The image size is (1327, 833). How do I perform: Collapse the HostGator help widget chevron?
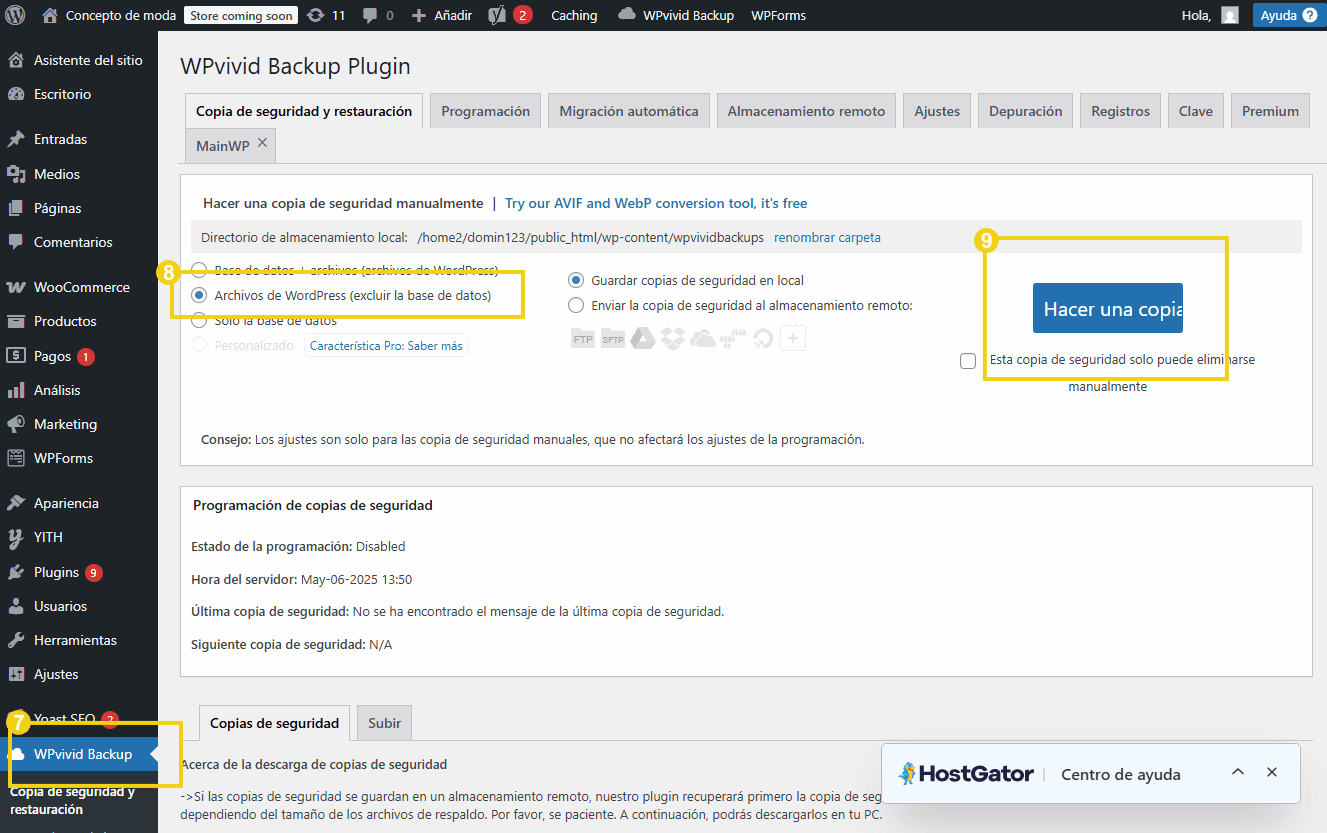(1238, 773)
